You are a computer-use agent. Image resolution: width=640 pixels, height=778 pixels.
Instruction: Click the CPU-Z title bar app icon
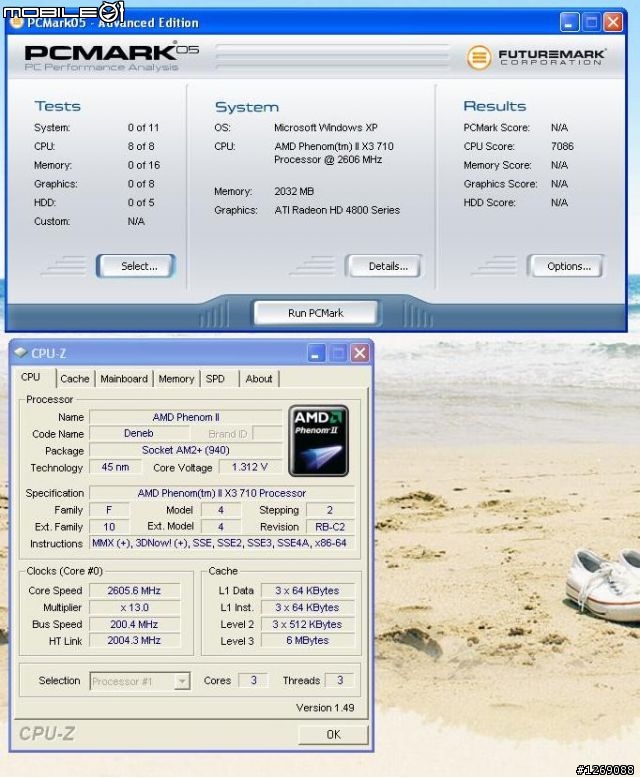pos(20,353)
